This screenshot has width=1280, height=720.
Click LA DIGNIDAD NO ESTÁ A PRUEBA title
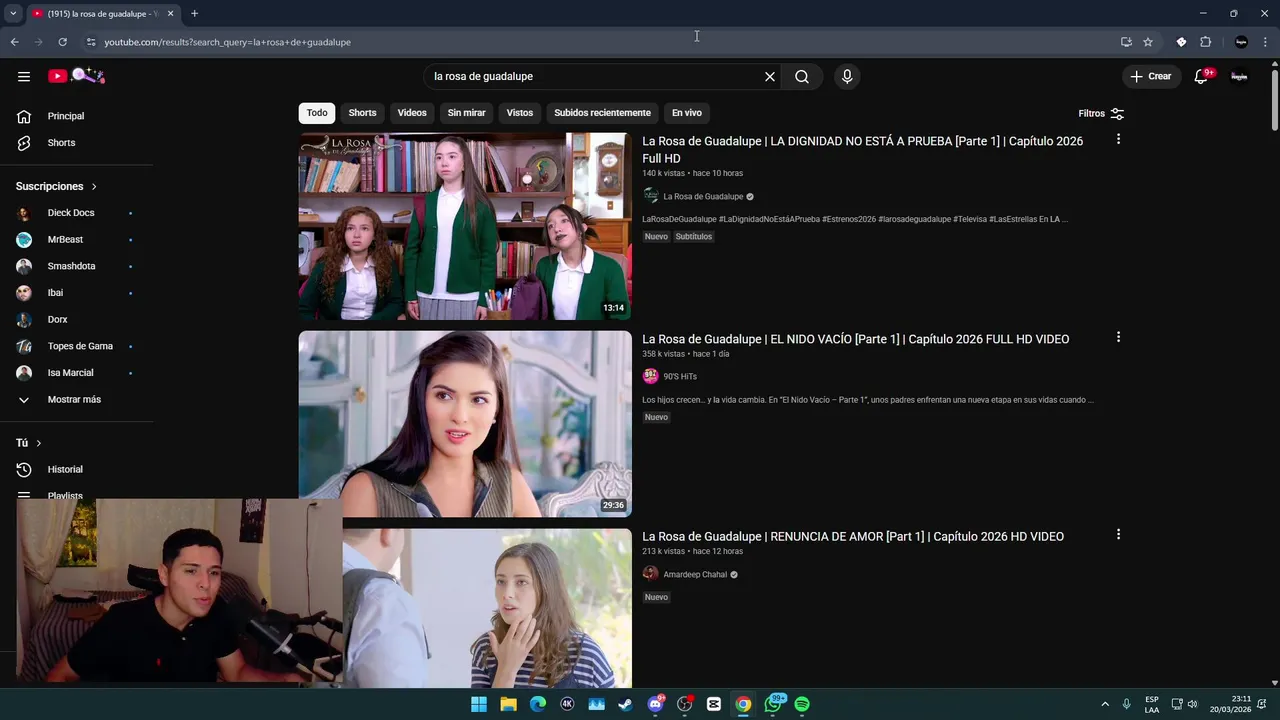862,150
